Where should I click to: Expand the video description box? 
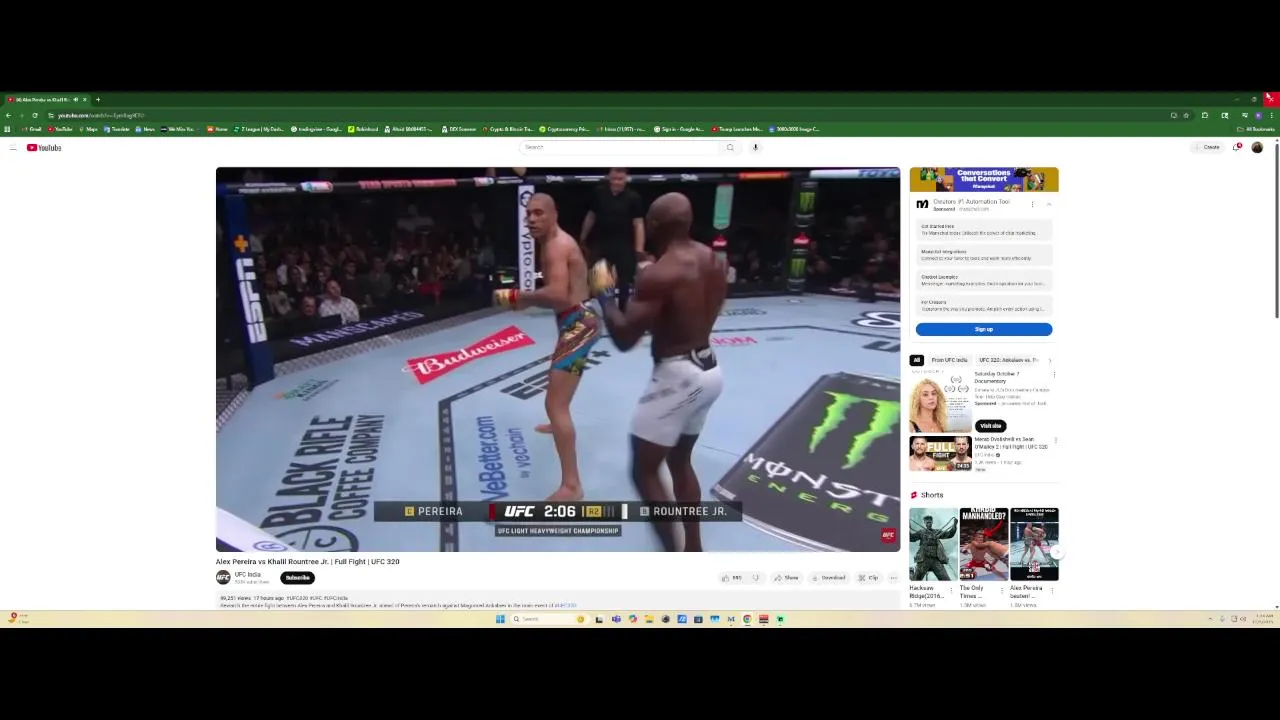558,601
